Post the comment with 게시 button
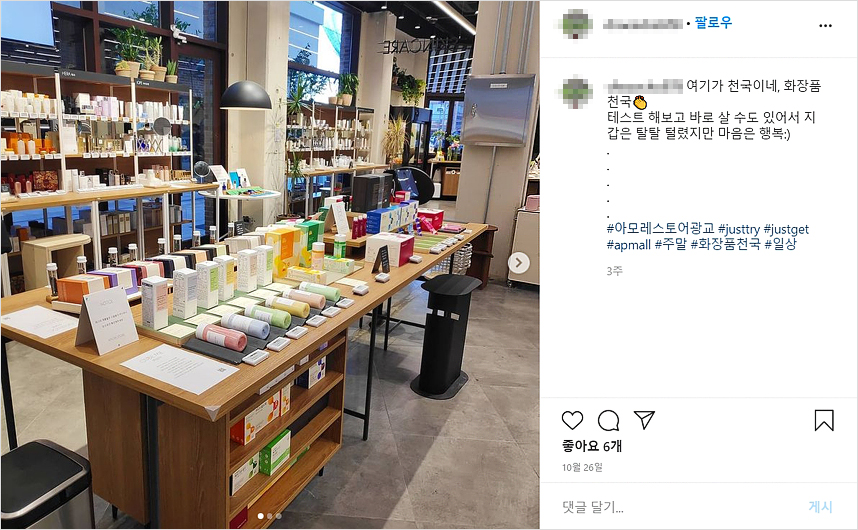 click(x=820, y=507)
